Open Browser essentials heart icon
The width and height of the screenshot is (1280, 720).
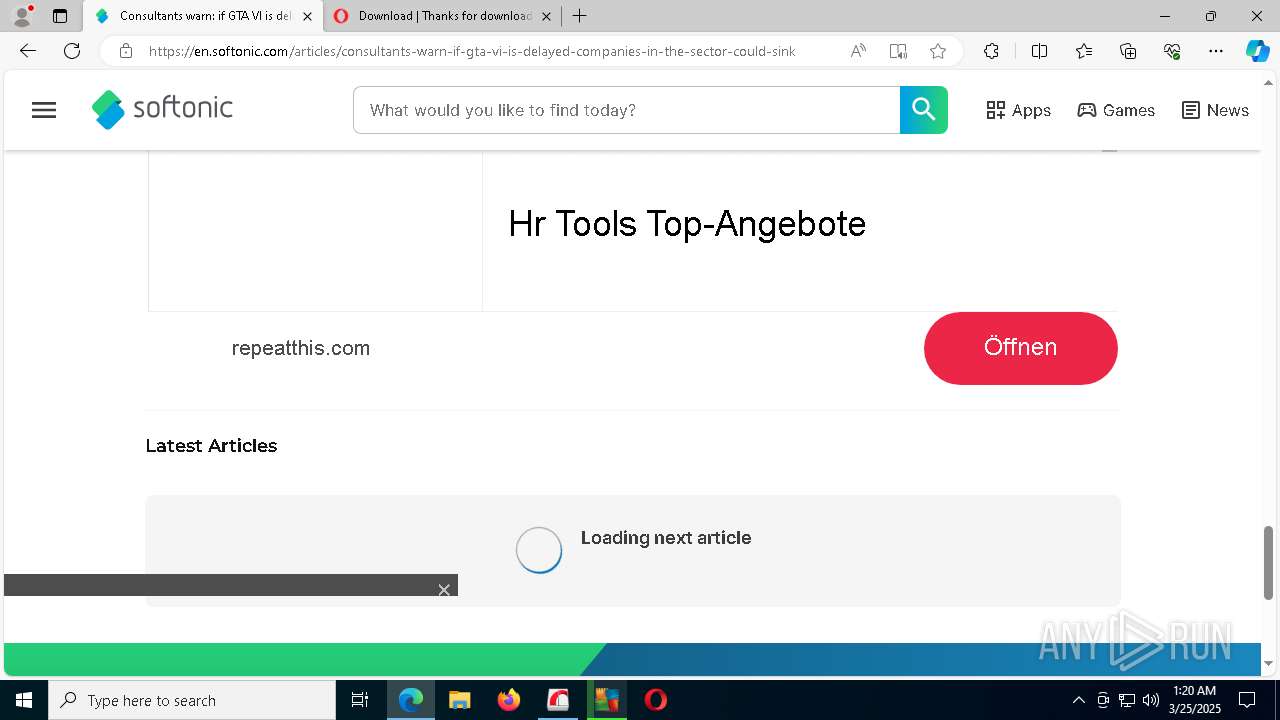pos(1172,51)
